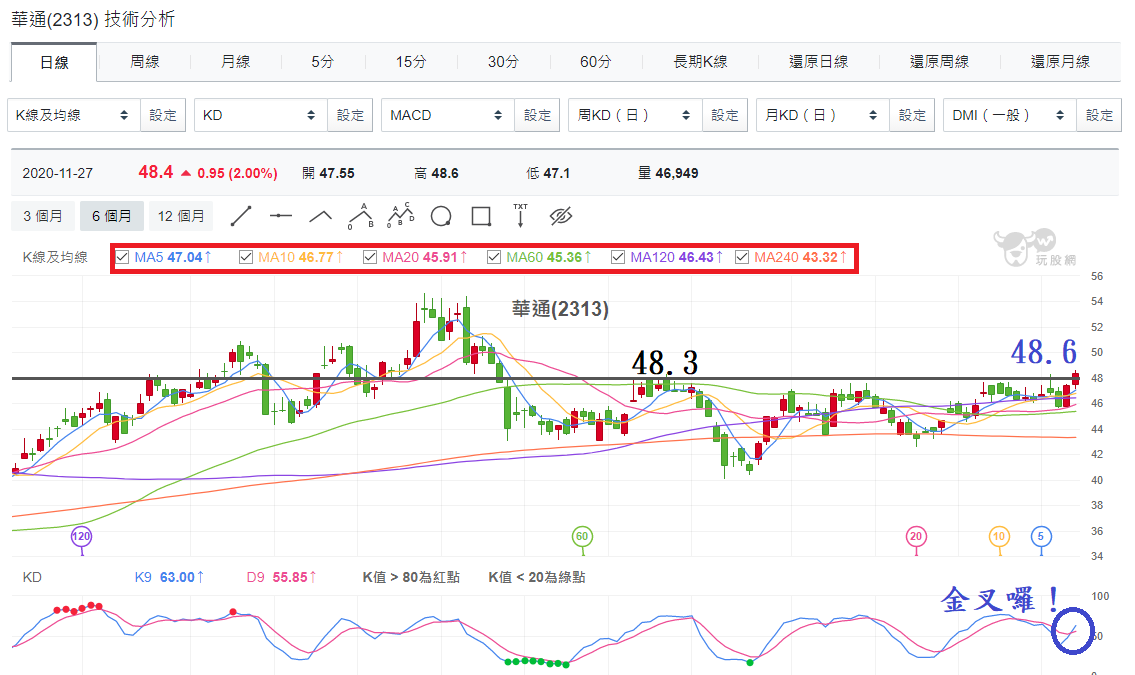1135x675 pixels.
Task: Click the 高 48.6 high price
Action: click(x=436, y=174)
